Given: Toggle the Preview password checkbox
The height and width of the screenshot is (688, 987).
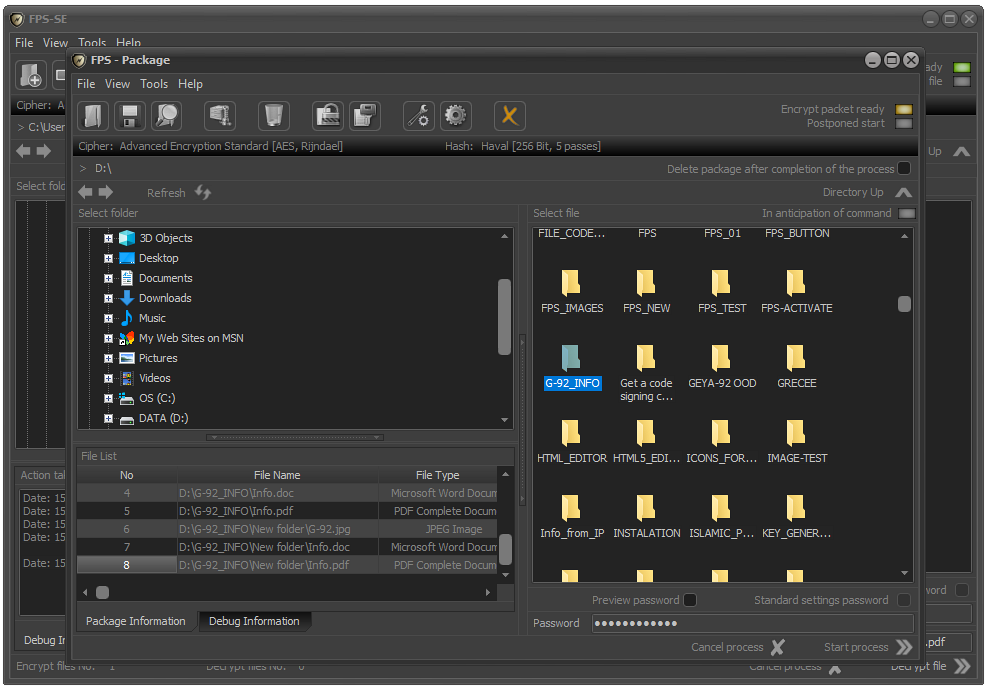Looking at the screenshot, I should tap(690, 600).
